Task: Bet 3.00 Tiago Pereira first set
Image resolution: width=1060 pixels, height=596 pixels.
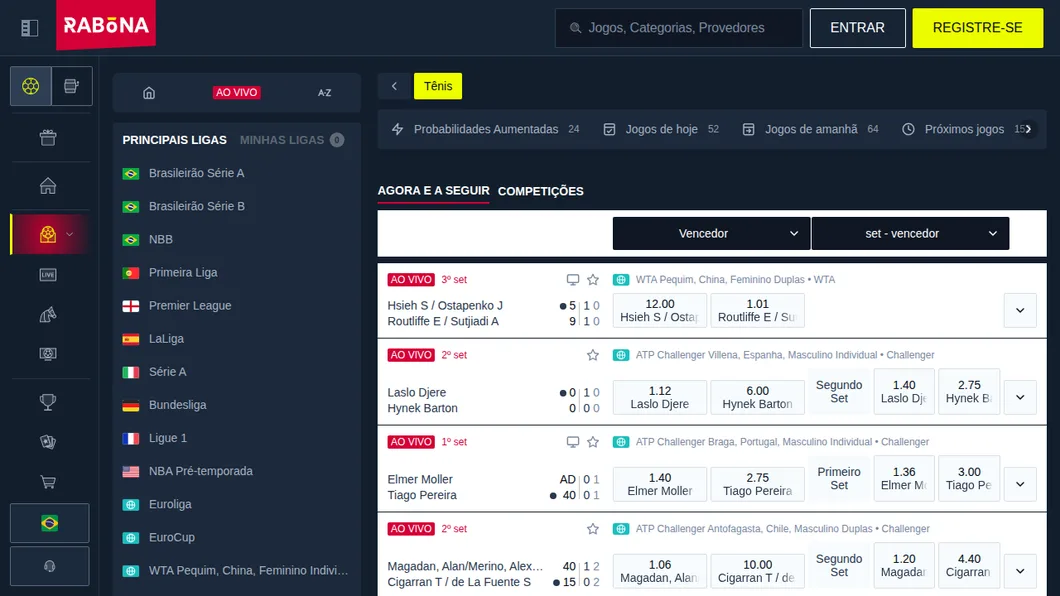Action: coord(969,478)
